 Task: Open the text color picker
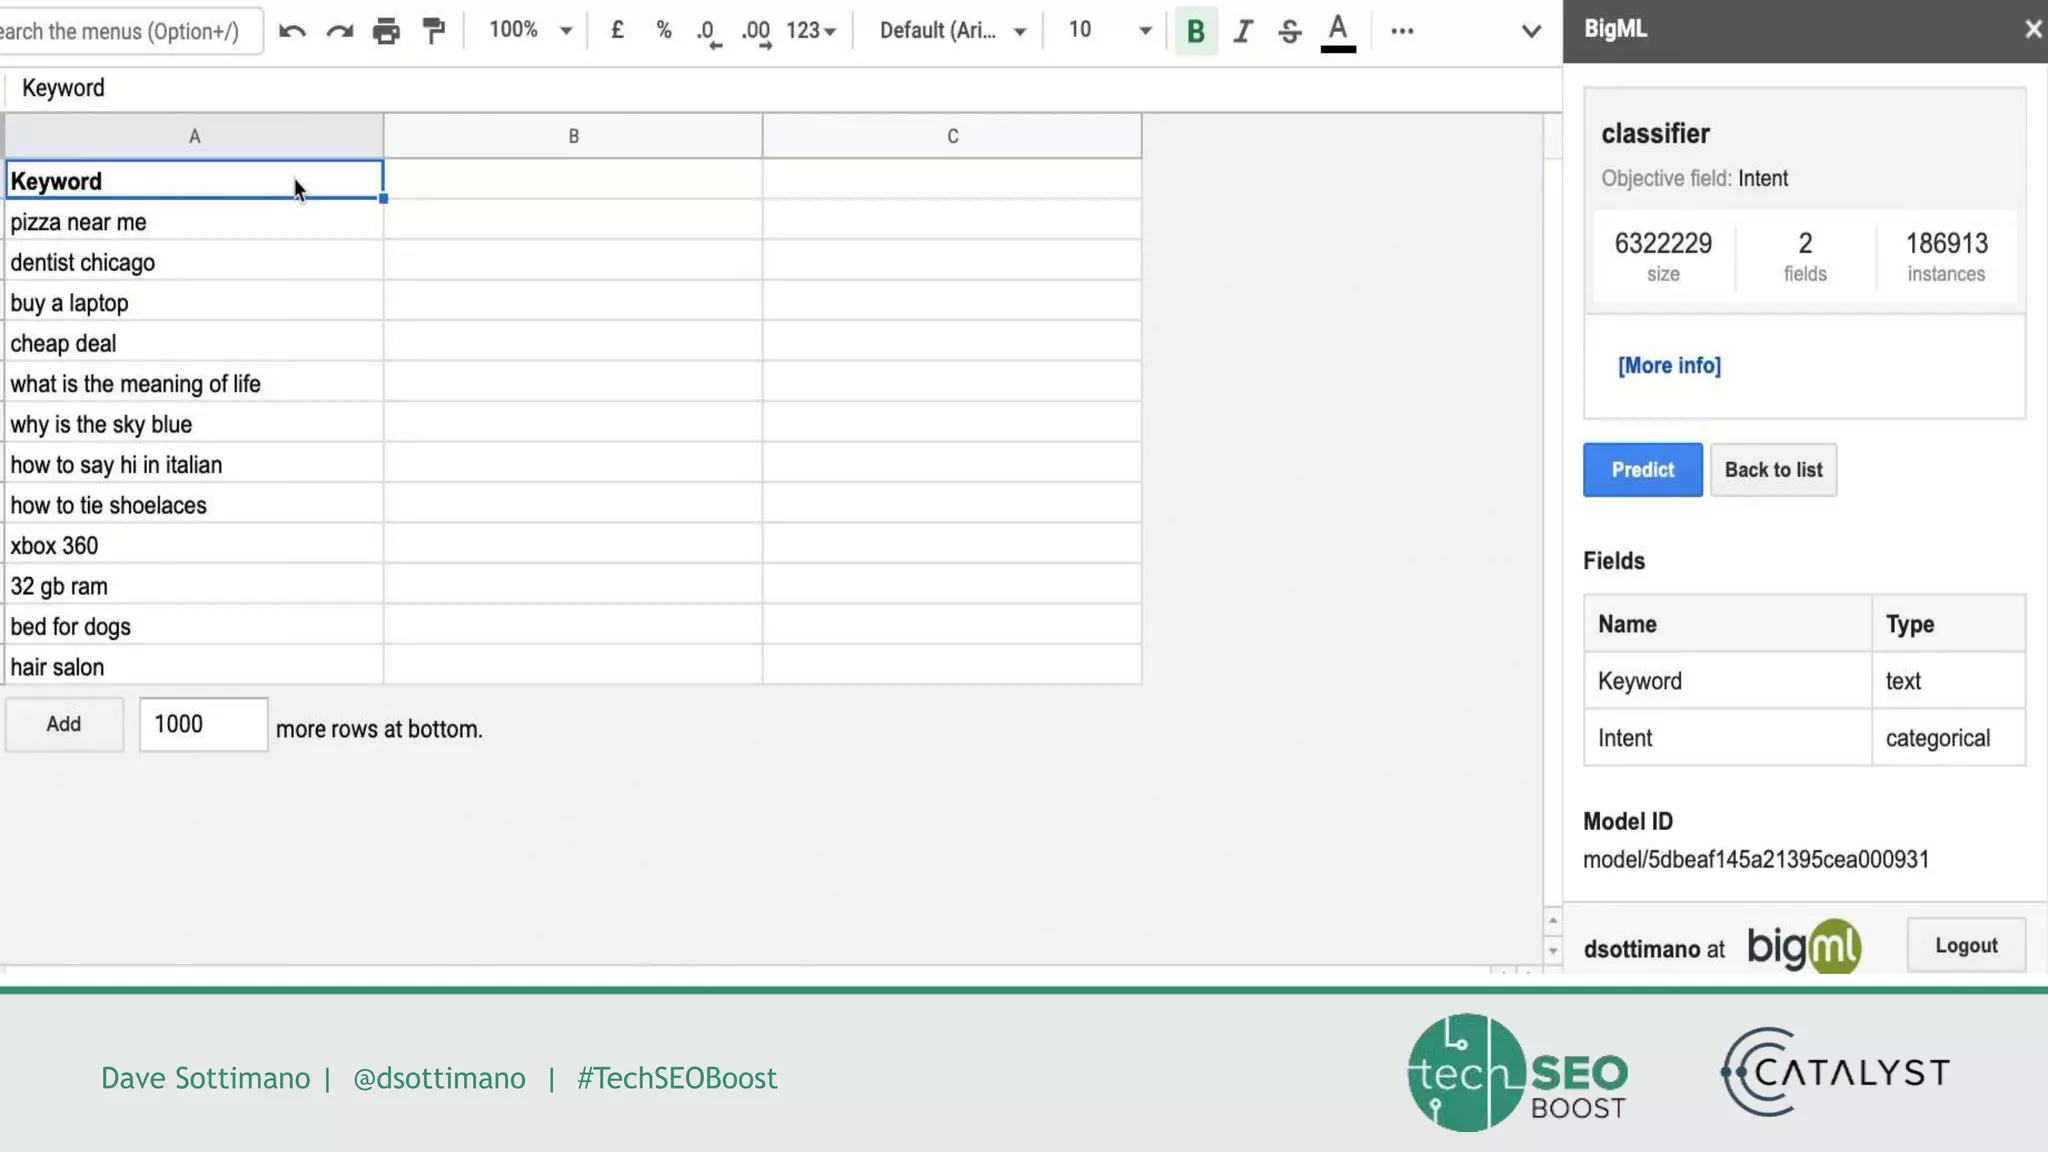[x=1338, y=31]
